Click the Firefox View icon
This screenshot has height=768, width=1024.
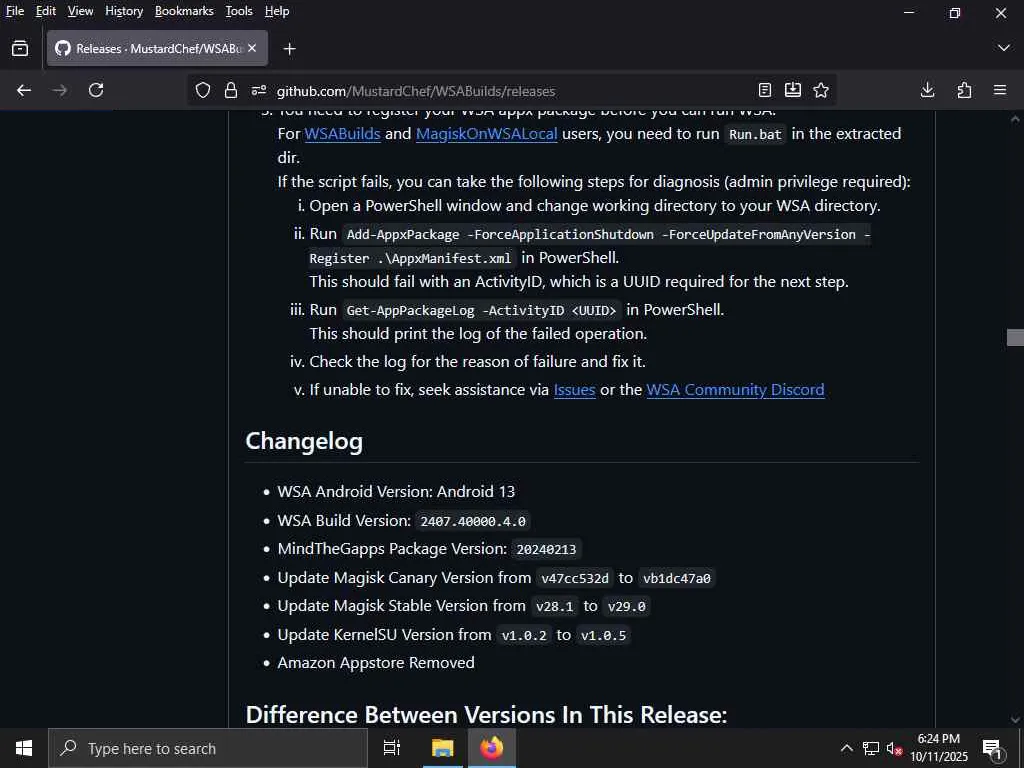[x=20, y=48]
